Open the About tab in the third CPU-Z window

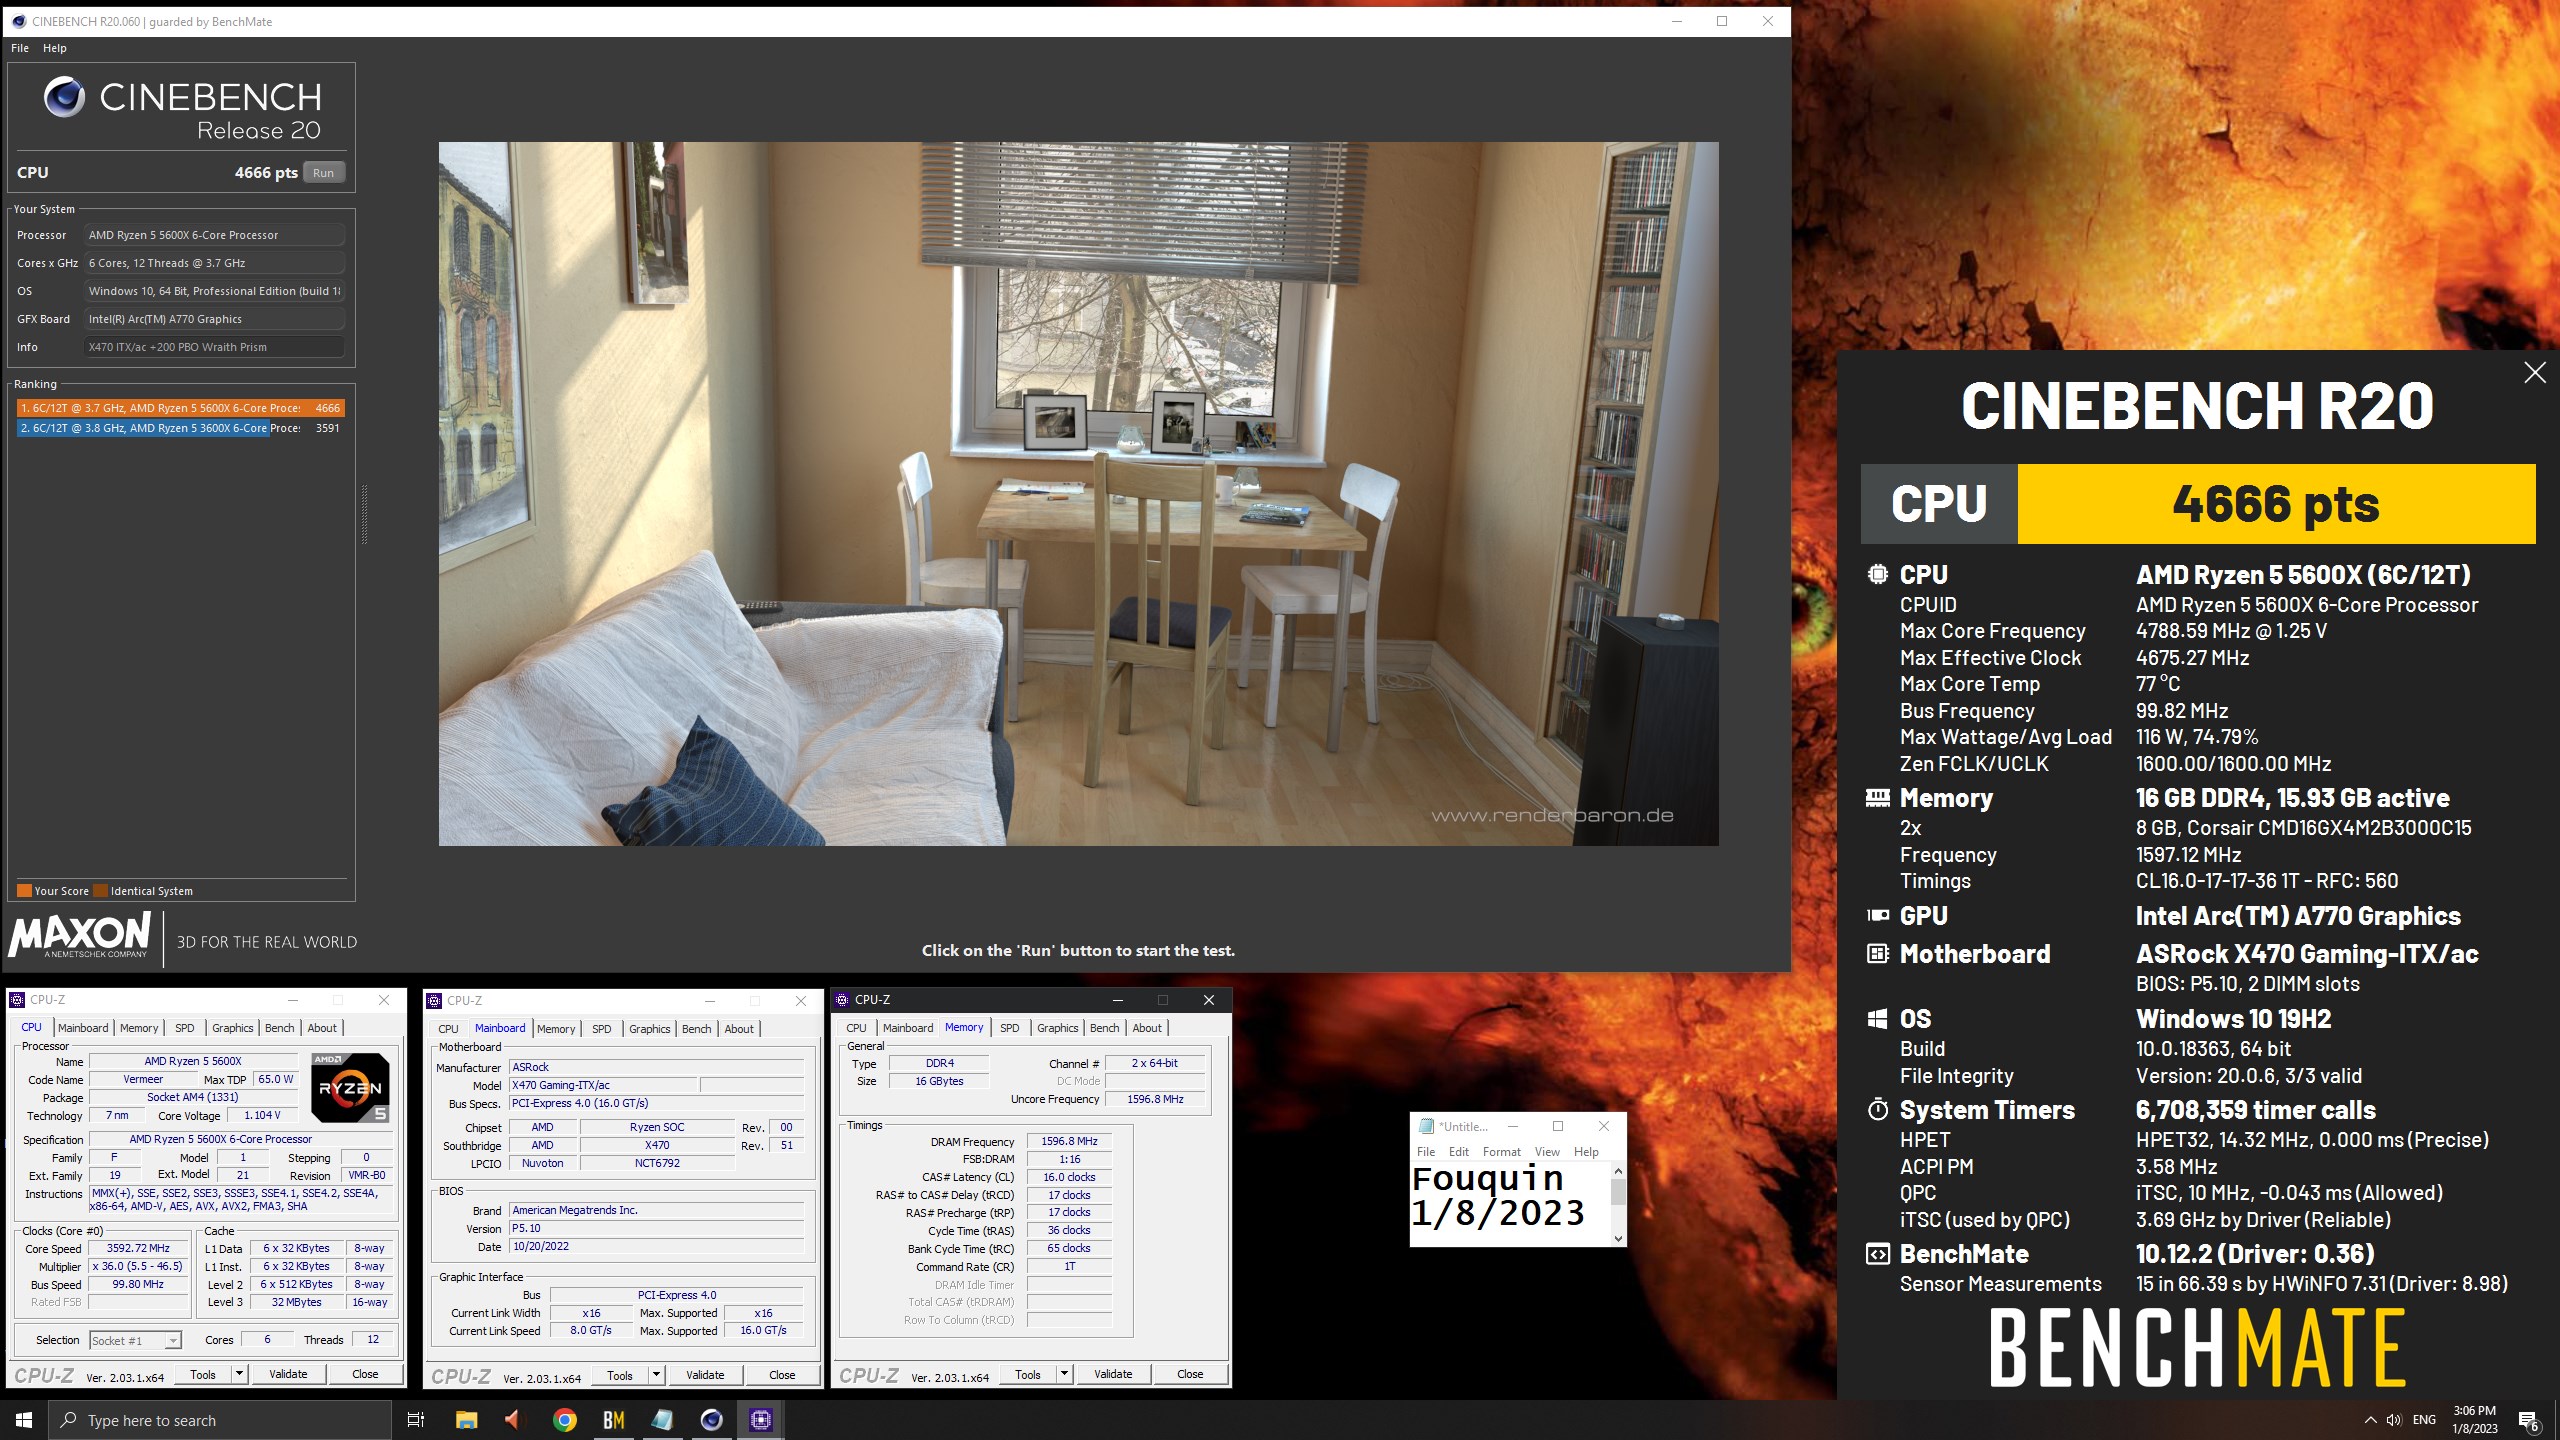pos(1147,1028)
